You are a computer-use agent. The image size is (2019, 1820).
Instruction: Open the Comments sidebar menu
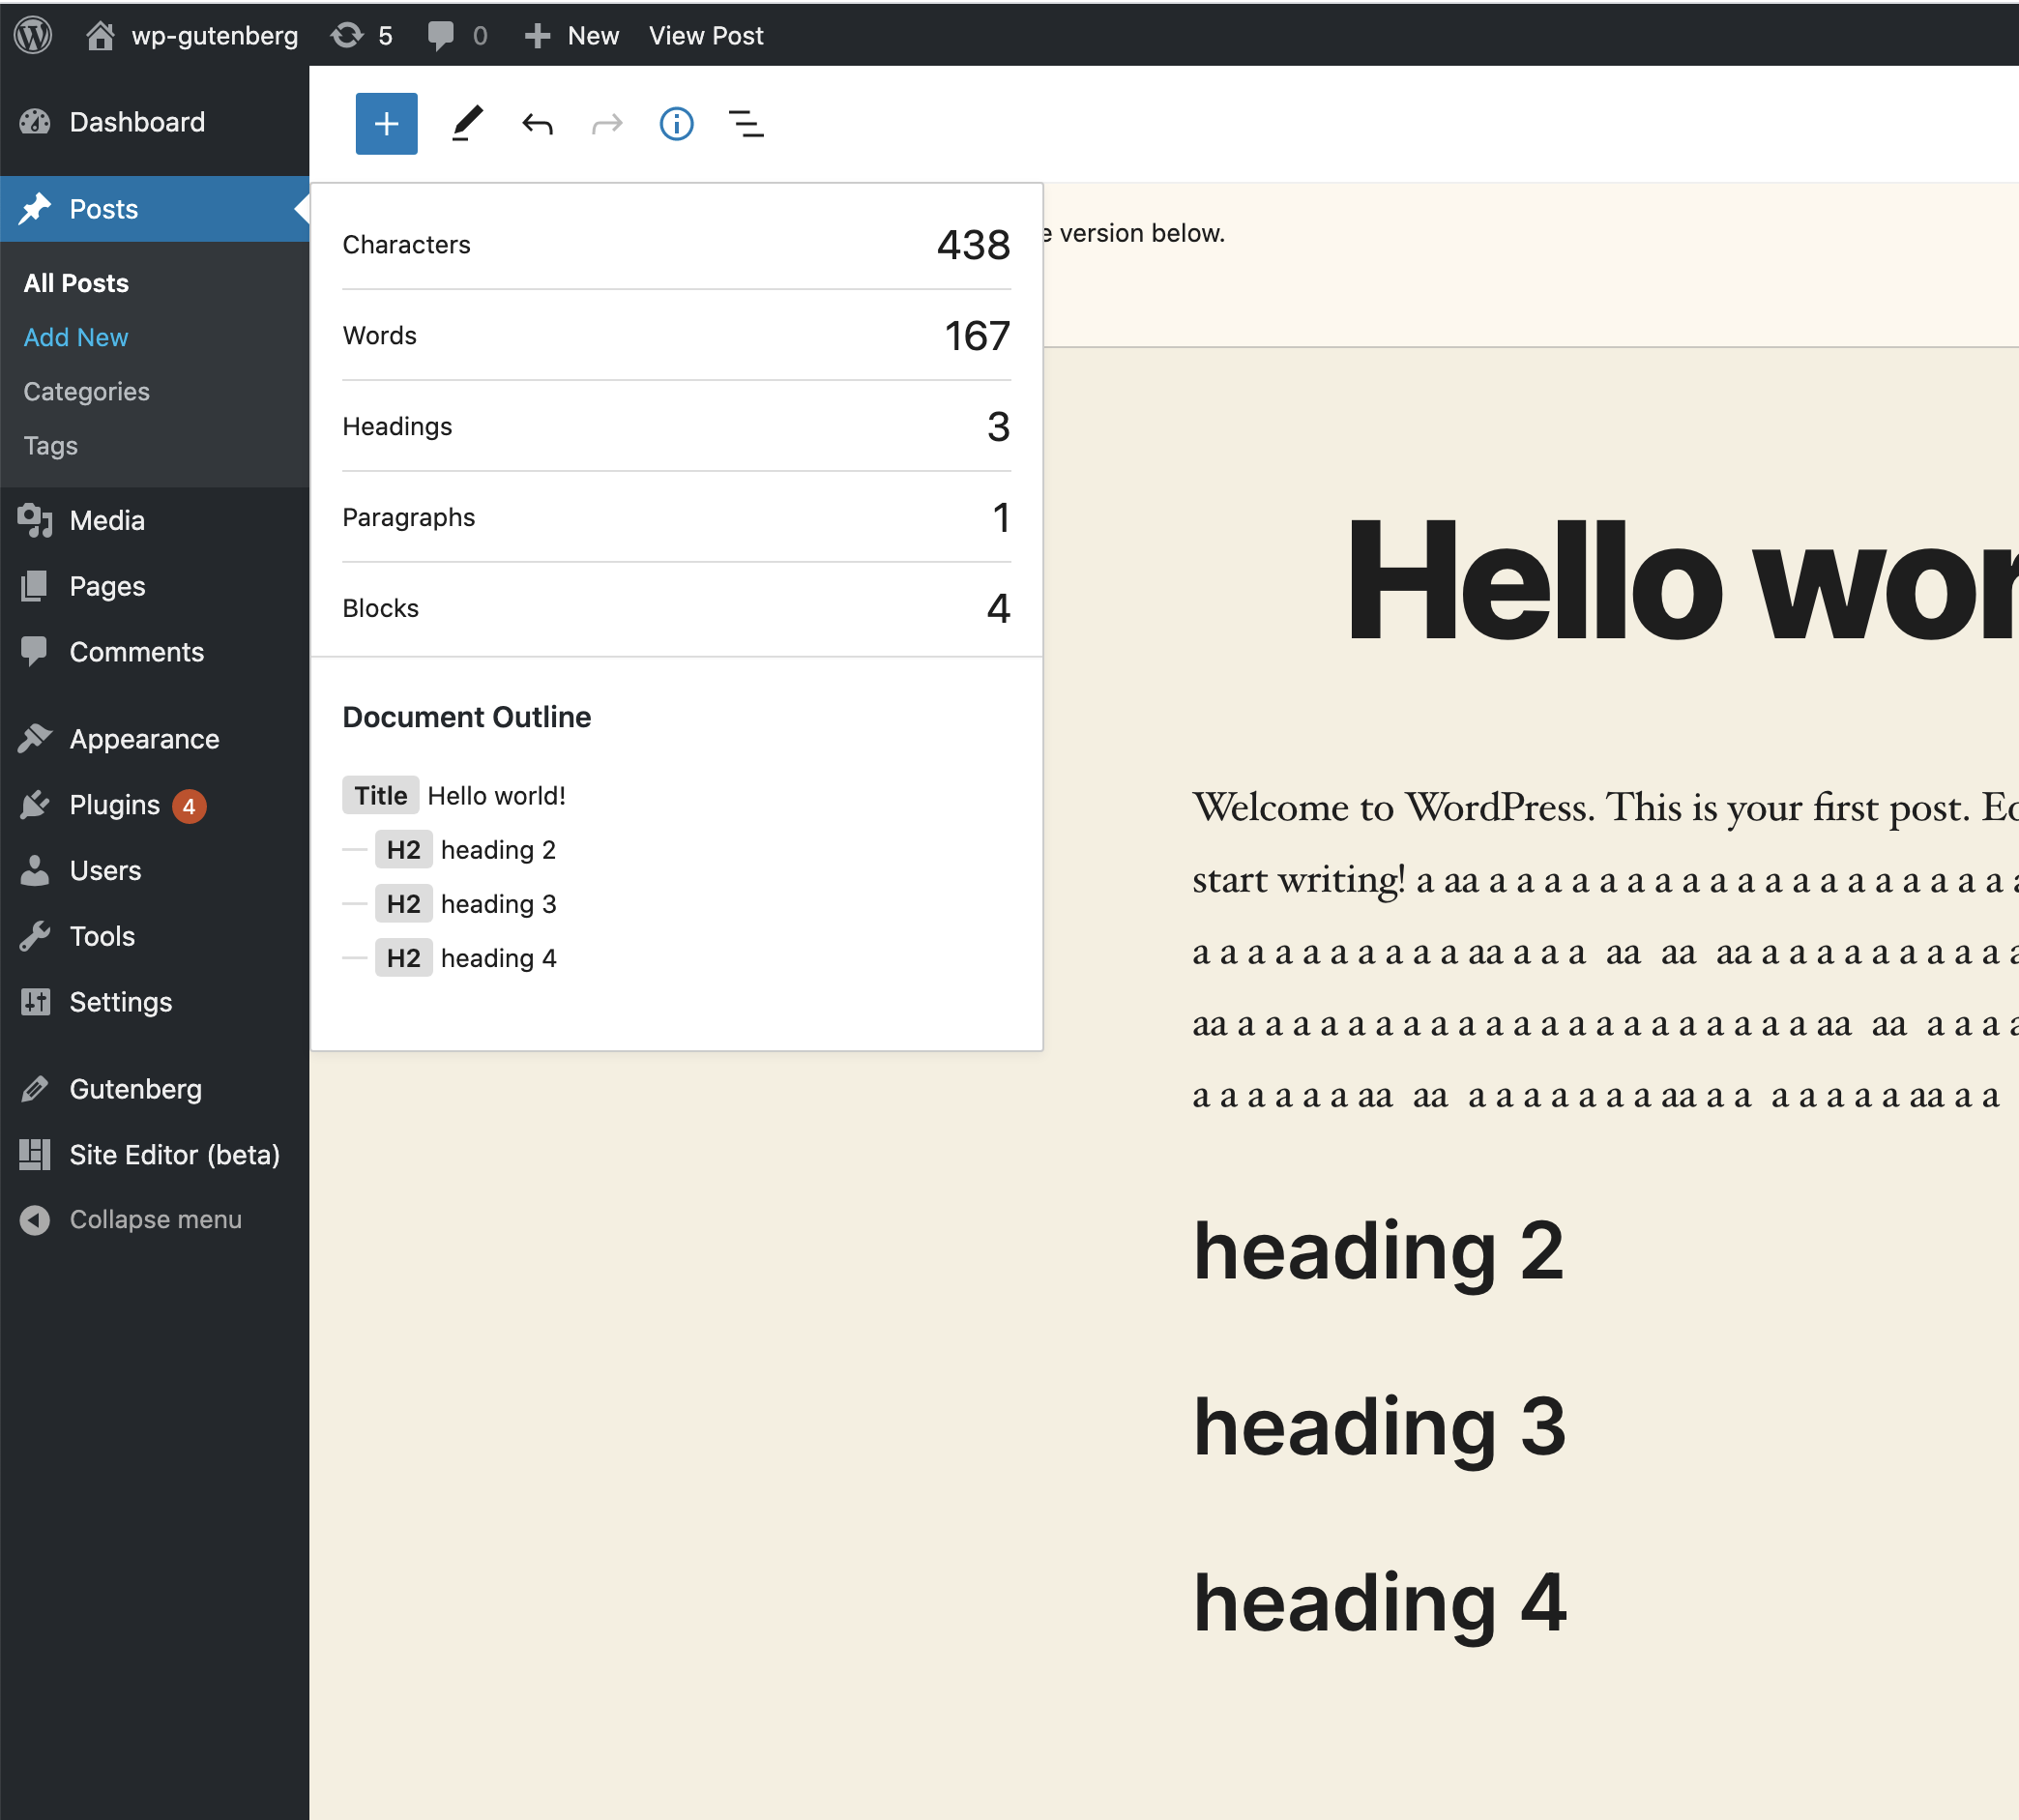click(x=155, y=652)
